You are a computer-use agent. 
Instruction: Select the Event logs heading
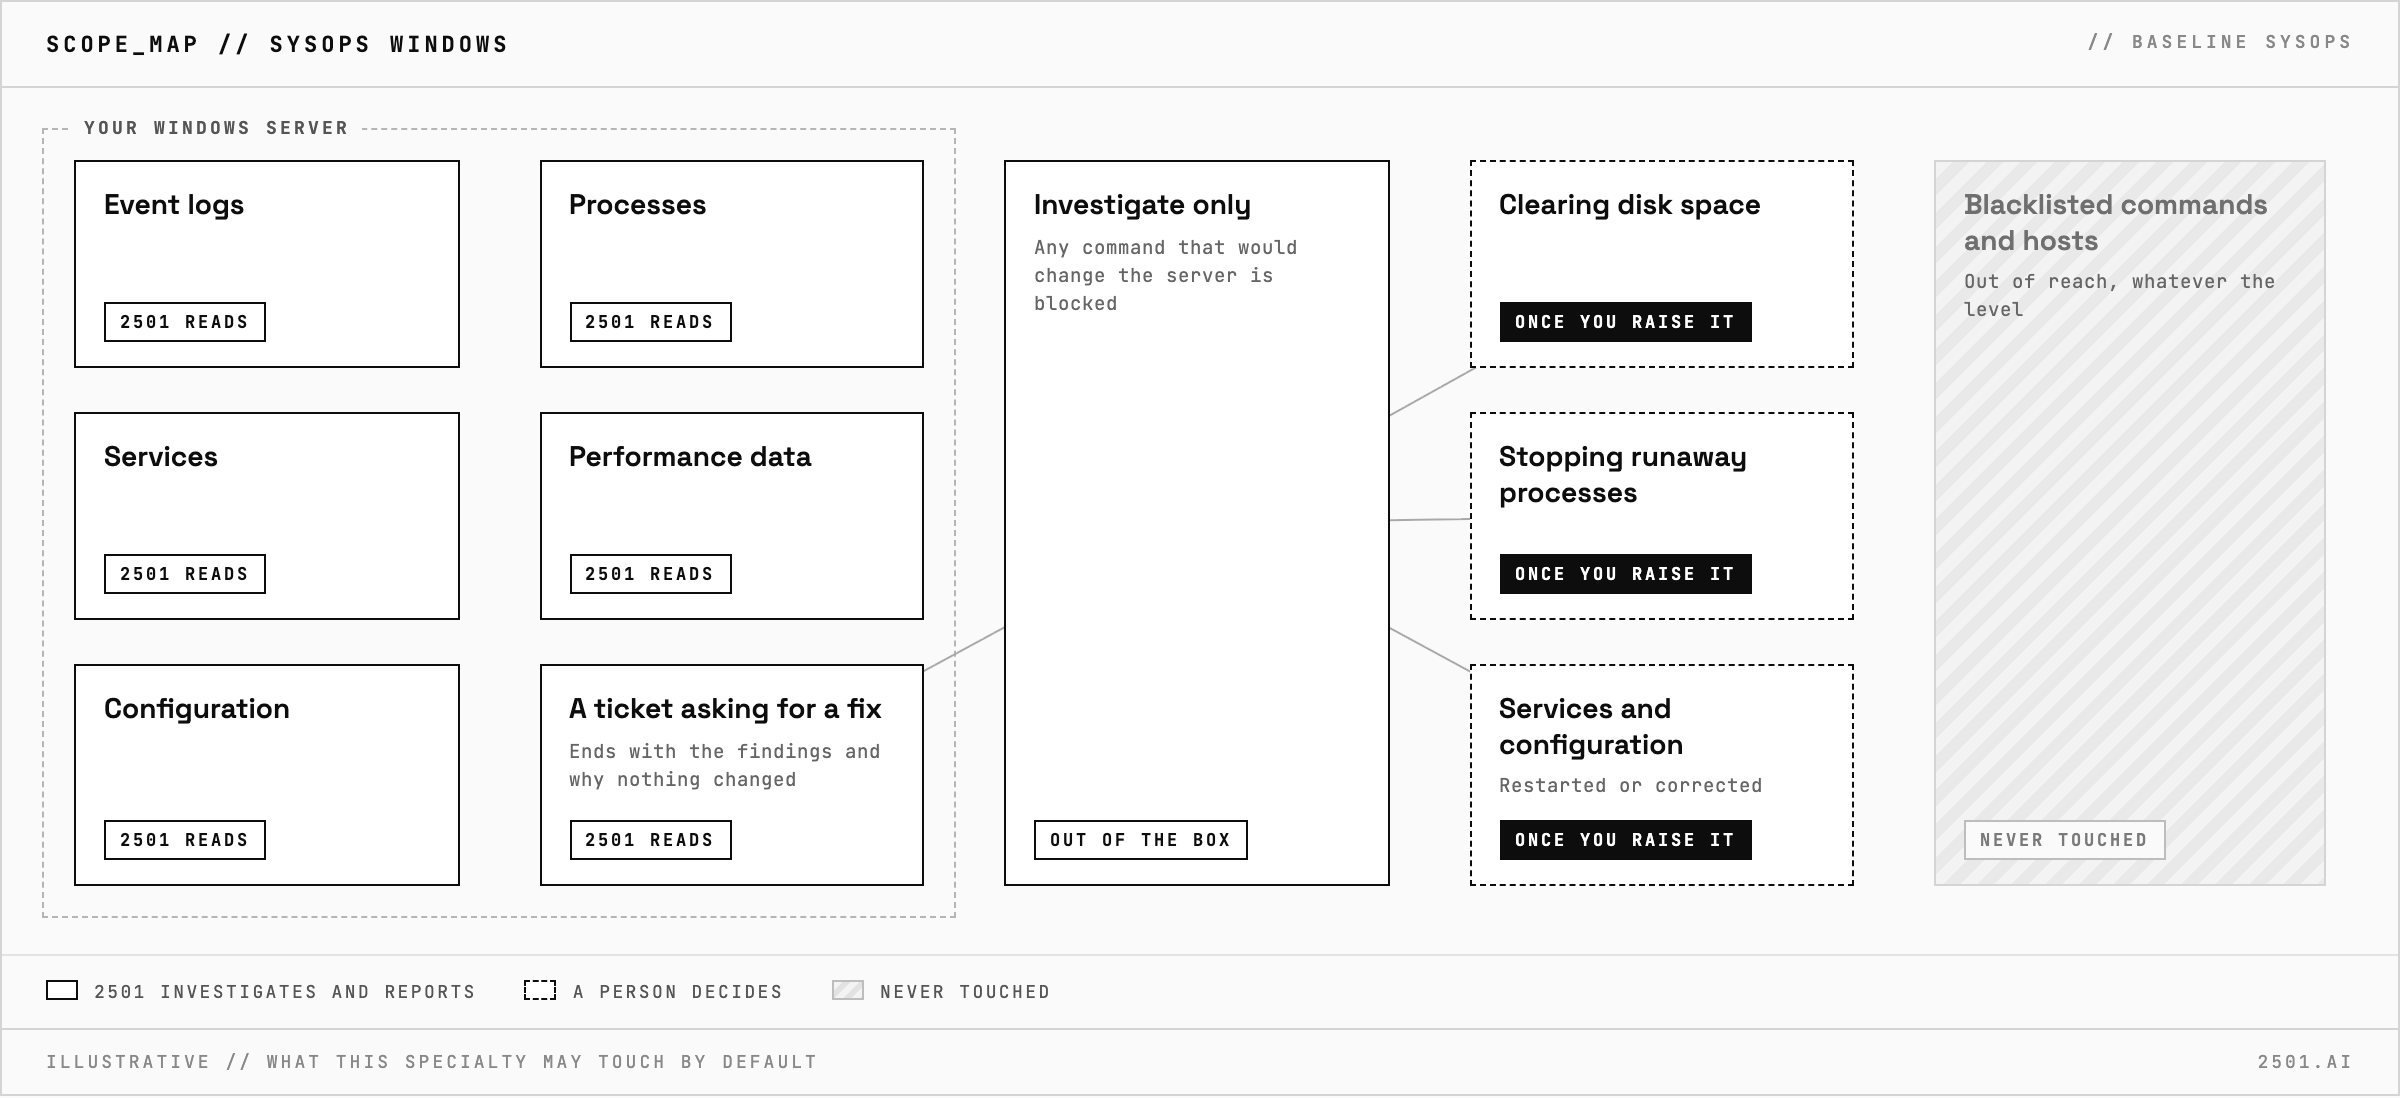click(x=174, y=205)
